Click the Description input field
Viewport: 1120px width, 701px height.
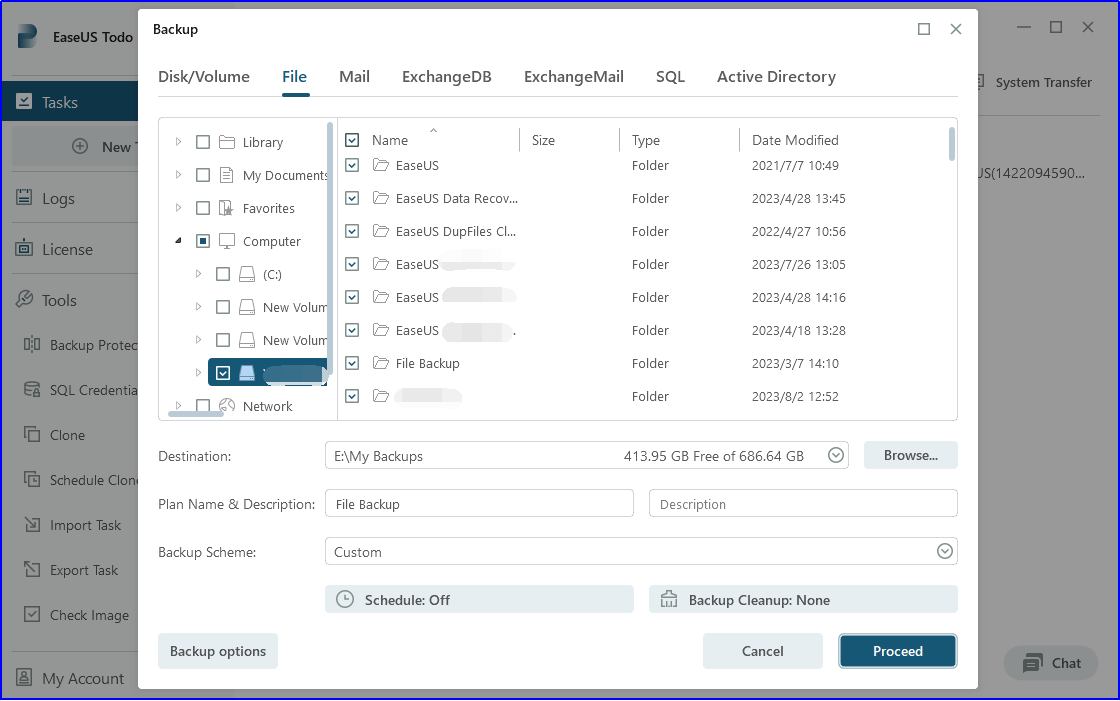(x=803, y=504)
